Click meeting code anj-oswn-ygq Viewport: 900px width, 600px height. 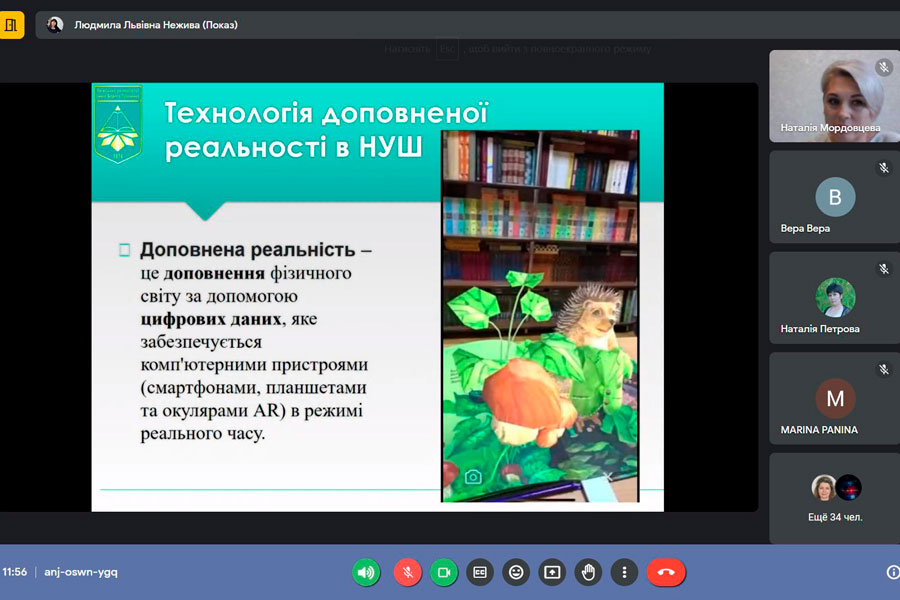coord(81,572)
